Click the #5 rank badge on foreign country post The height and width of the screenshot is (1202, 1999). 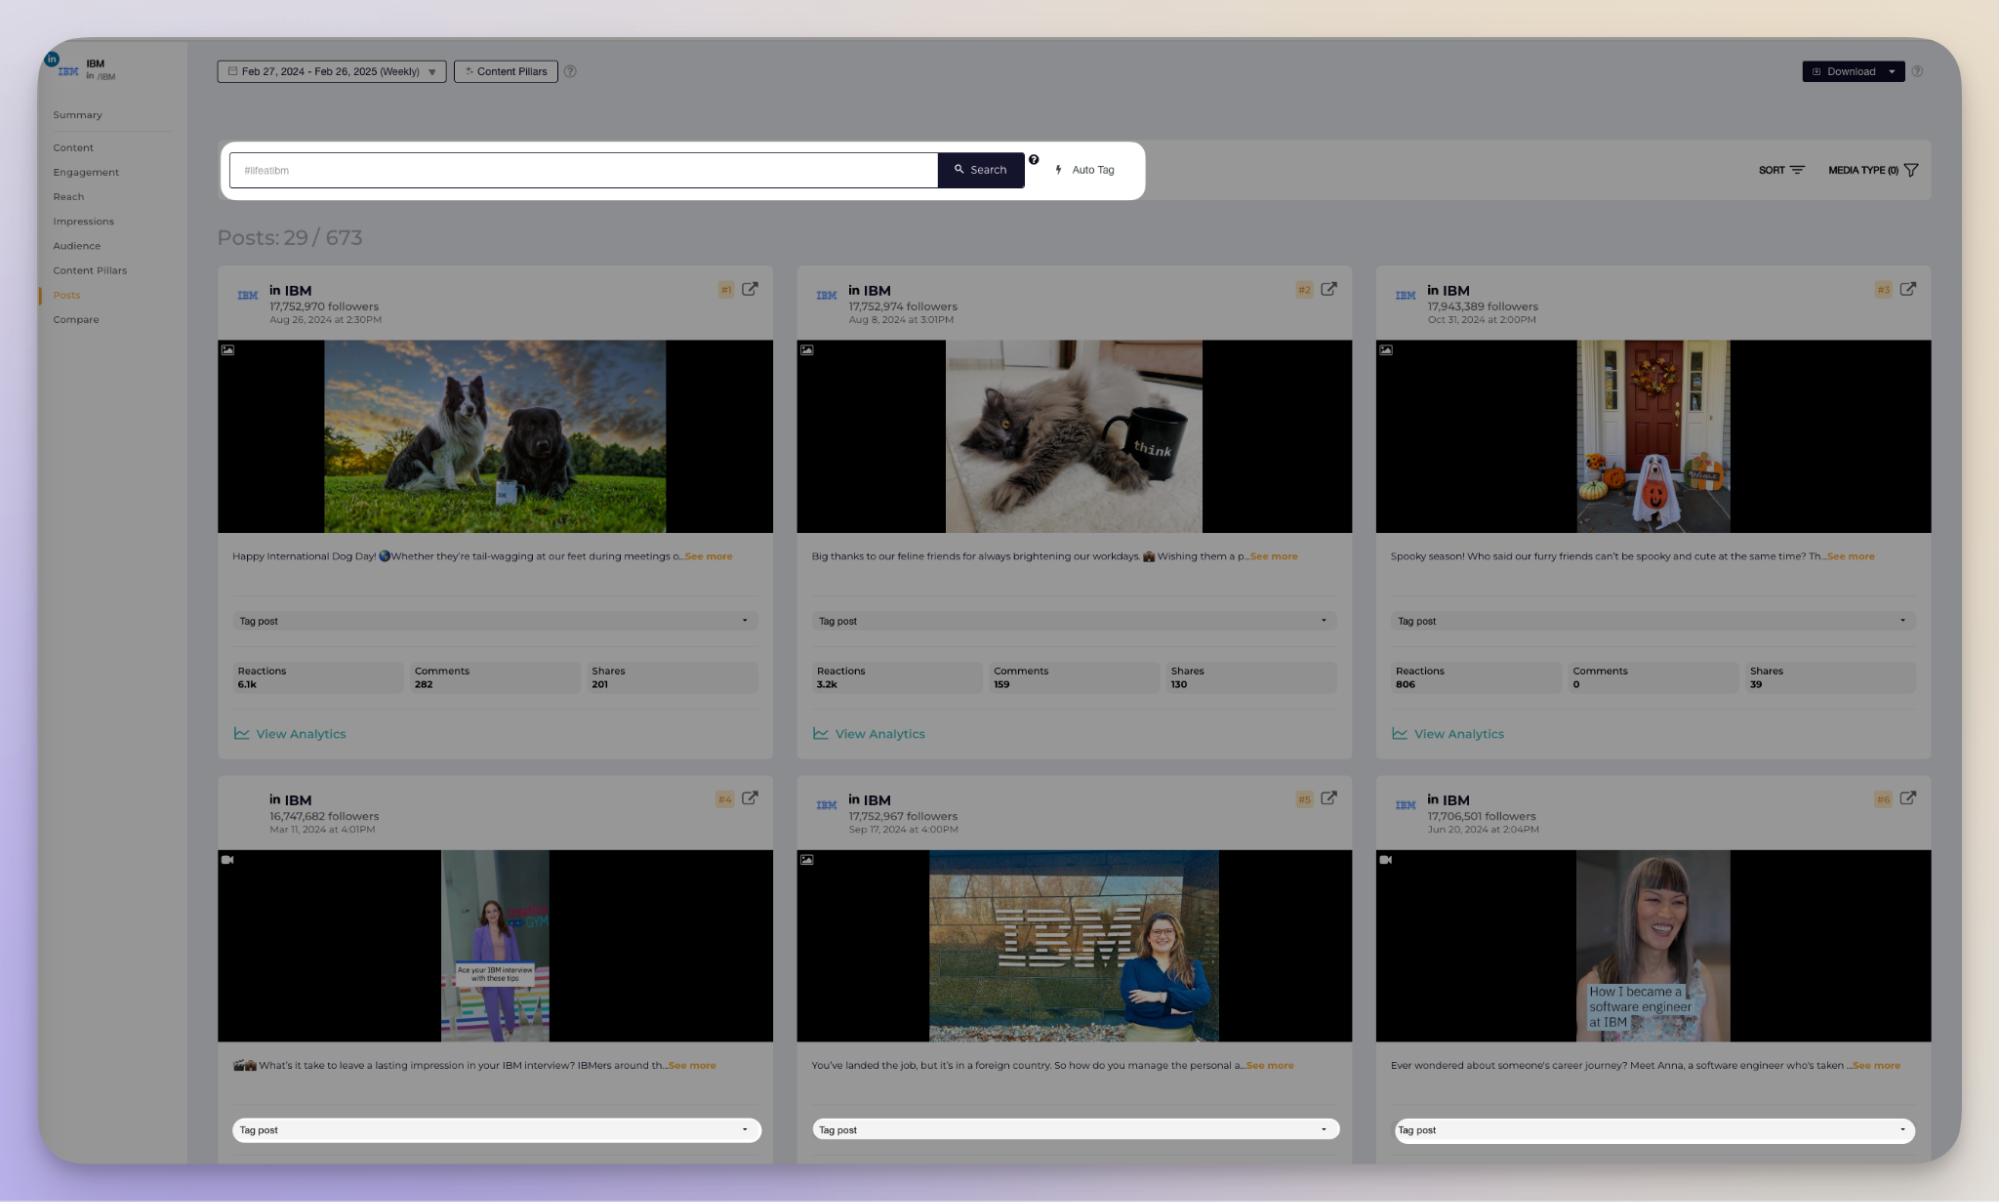coord(1304,799)
